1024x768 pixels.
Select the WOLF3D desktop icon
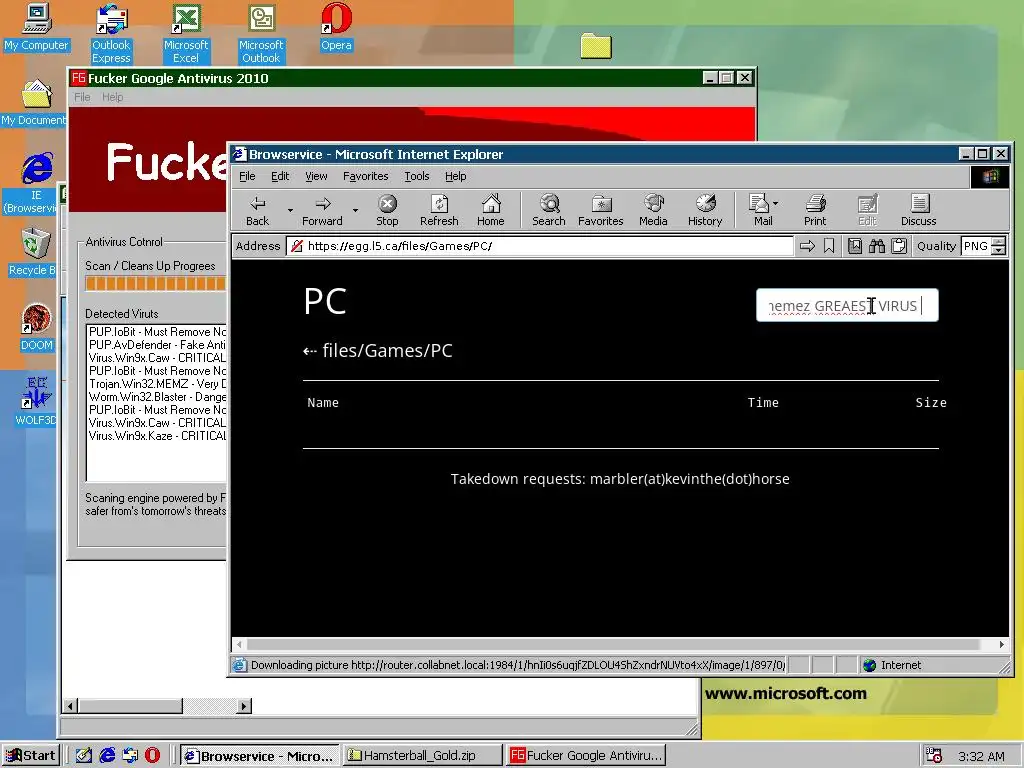point(36,402)
